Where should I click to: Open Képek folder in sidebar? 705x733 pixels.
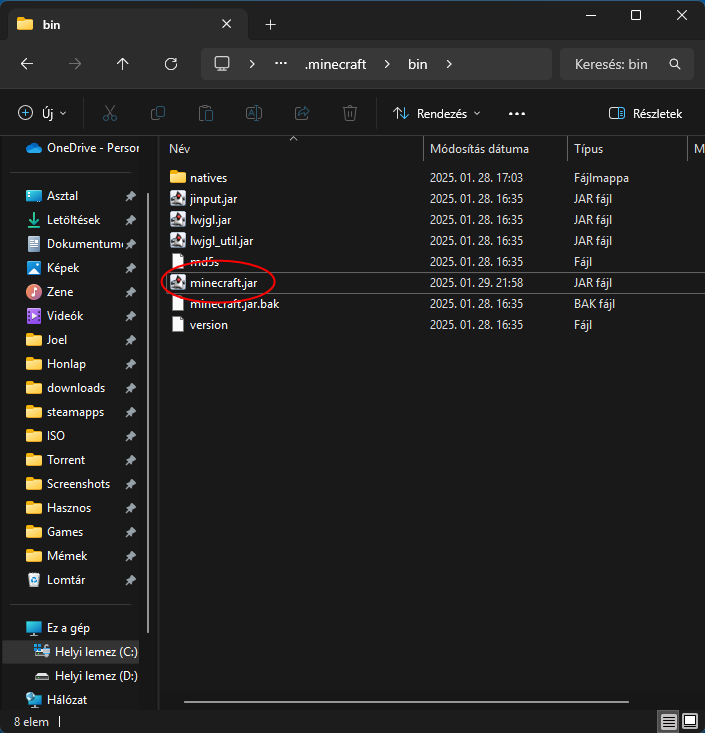(x=53, y=268)
